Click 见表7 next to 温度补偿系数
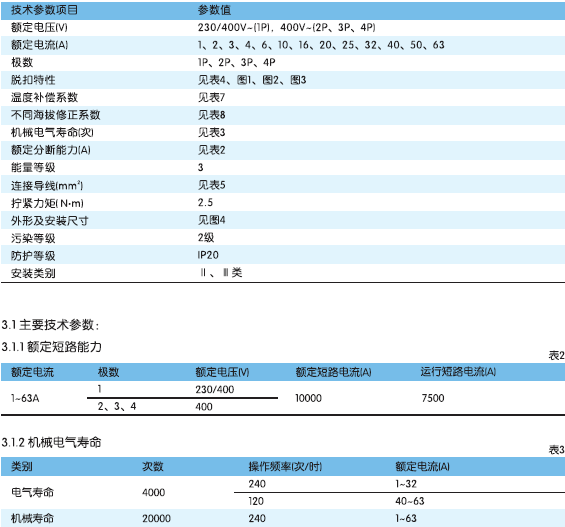565x527 pixels. pos(212,97)
